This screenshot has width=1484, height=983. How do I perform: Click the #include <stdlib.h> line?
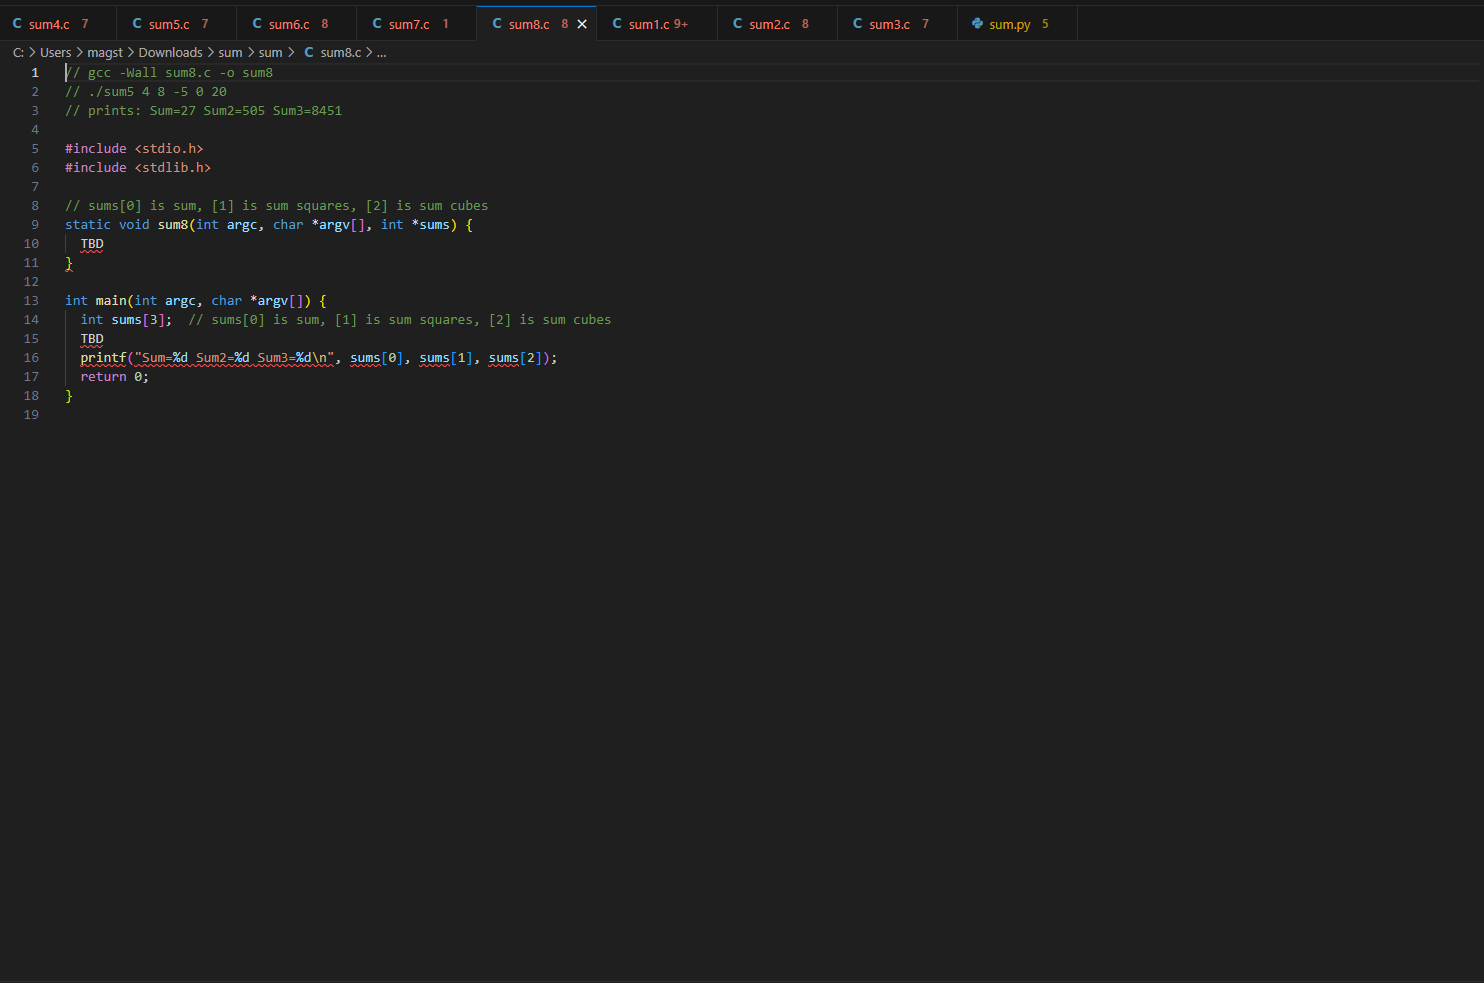138,168
